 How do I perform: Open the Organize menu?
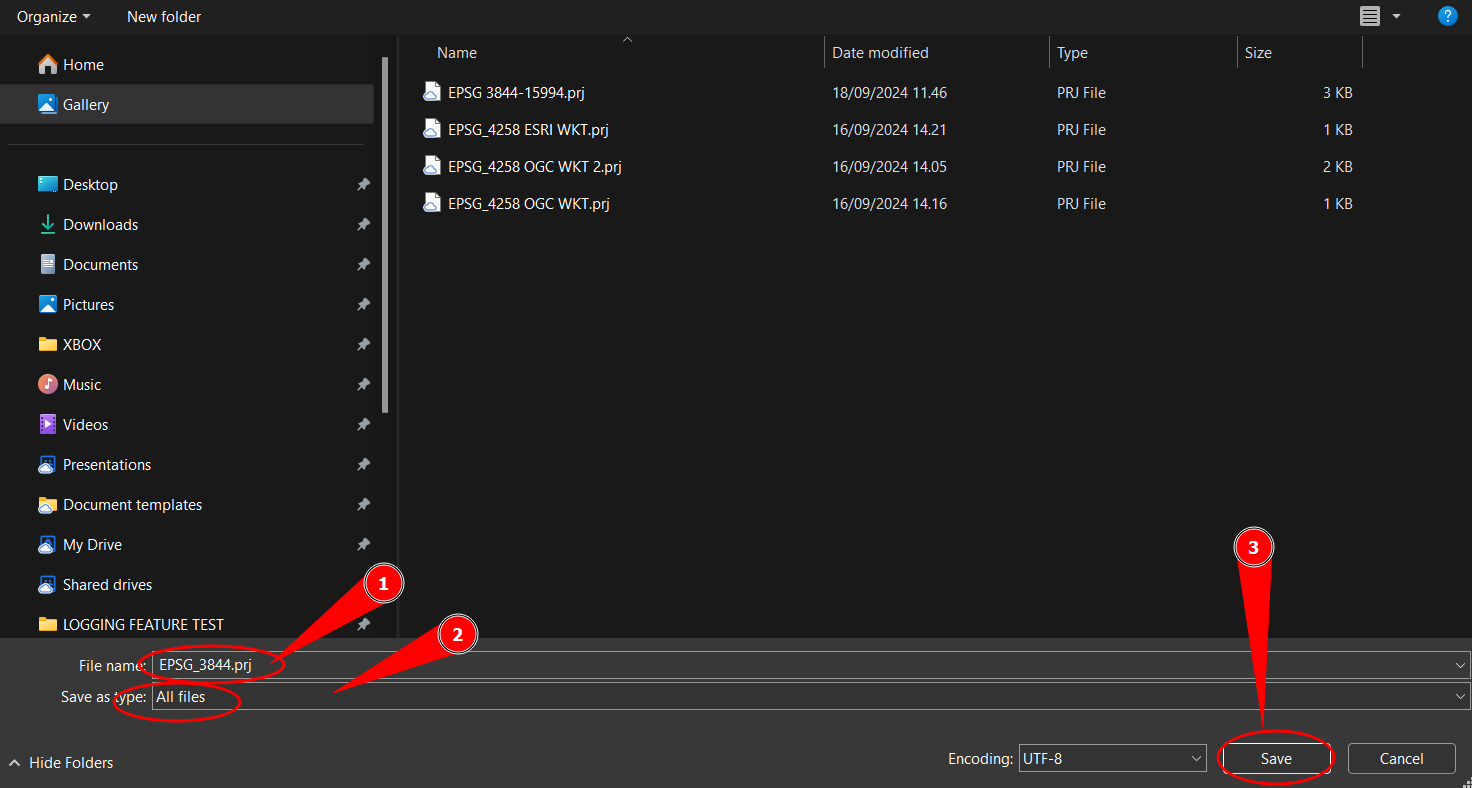pos(53,17)
